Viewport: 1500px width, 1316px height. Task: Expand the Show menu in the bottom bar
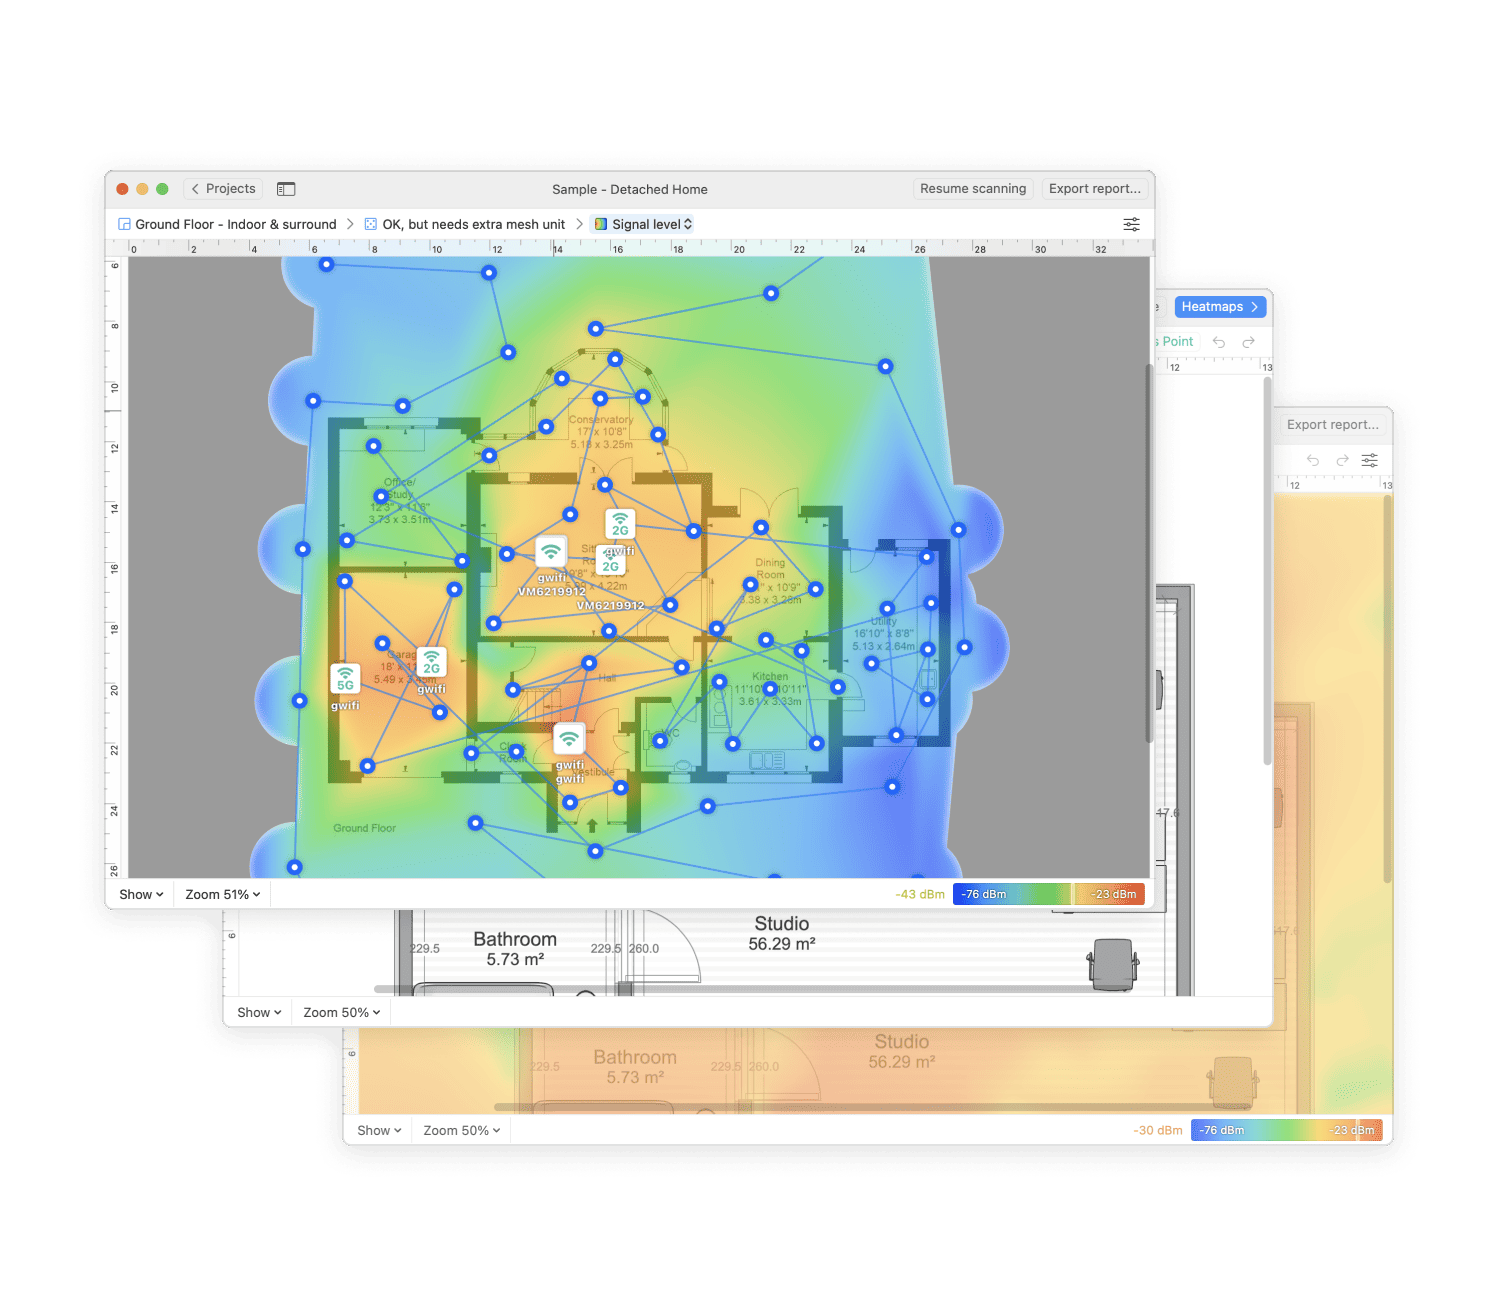pyautogui.click(x=140, y=894)
